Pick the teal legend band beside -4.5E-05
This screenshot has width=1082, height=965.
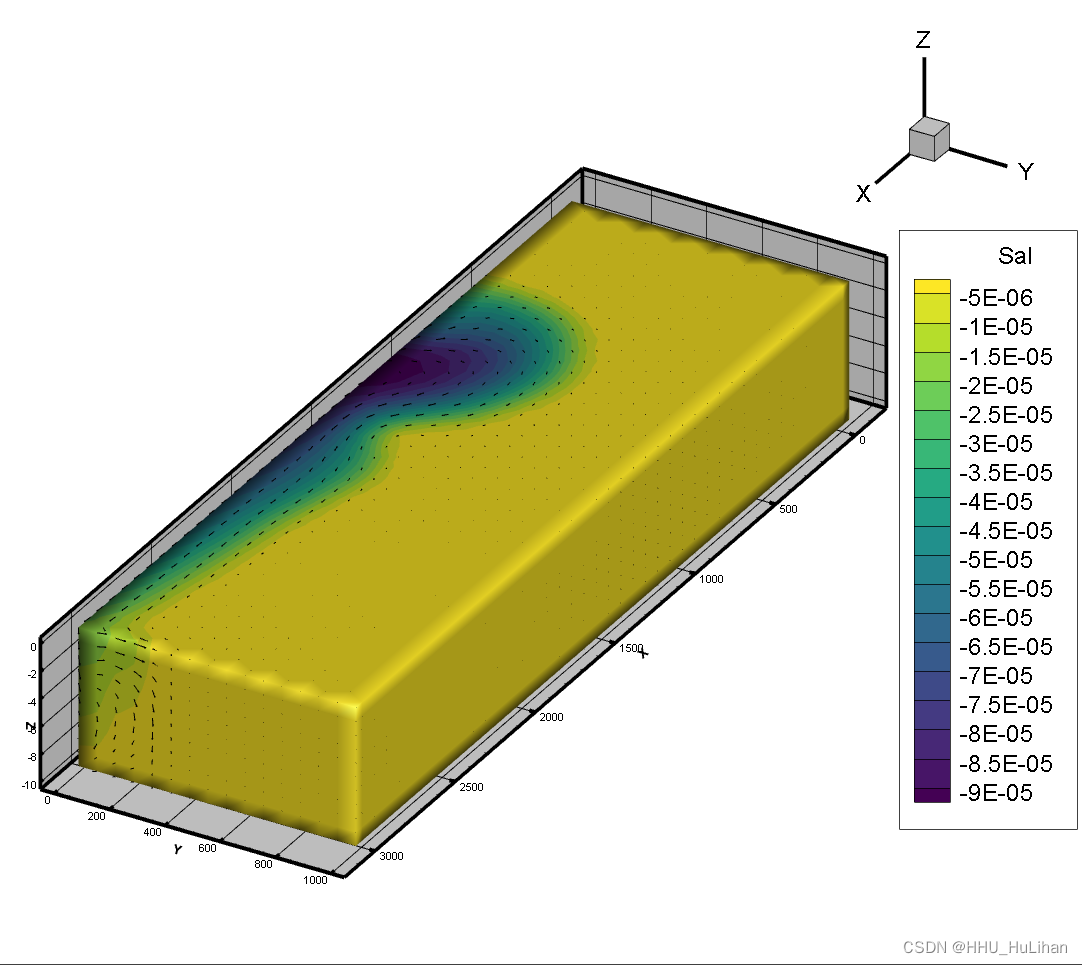(x=932, y=540)
